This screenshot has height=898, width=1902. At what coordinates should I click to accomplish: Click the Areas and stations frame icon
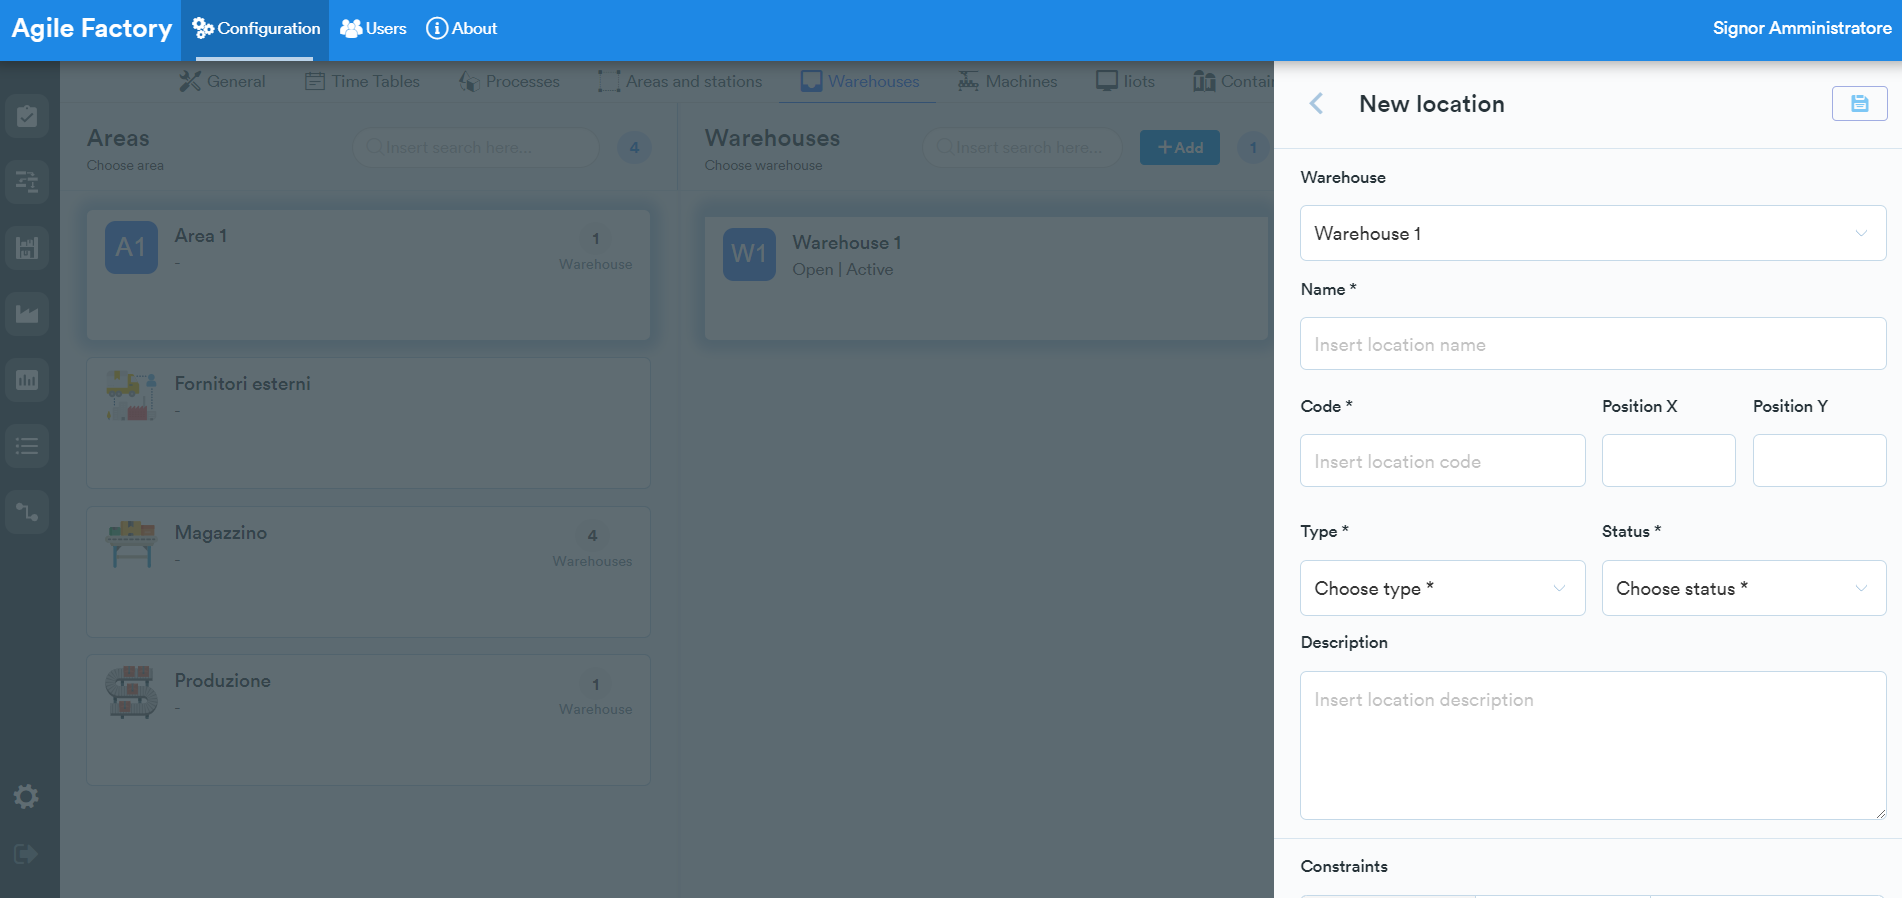[609, 81]
